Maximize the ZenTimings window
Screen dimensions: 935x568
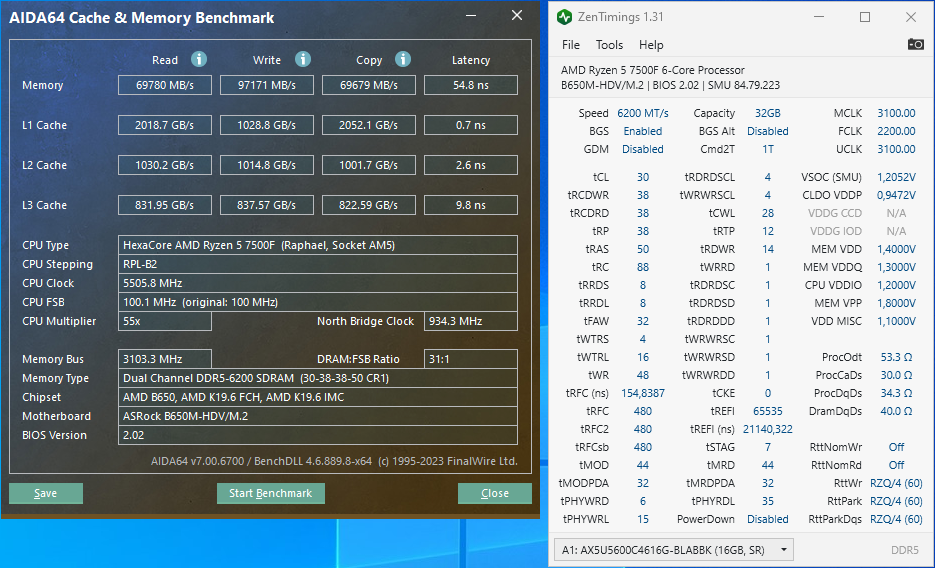point(865,17)
